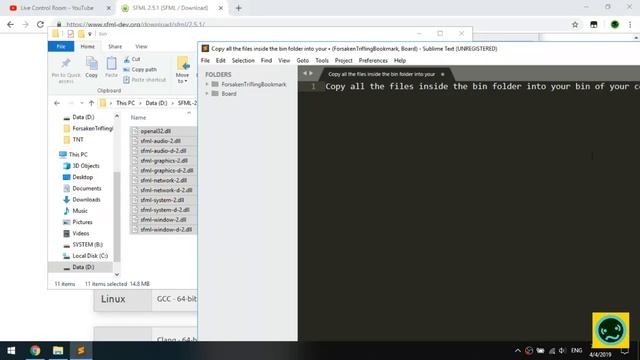This screenshot has width=640, height=360.
Task: Switch to Home ribbon tab
Action: [87, 47]
